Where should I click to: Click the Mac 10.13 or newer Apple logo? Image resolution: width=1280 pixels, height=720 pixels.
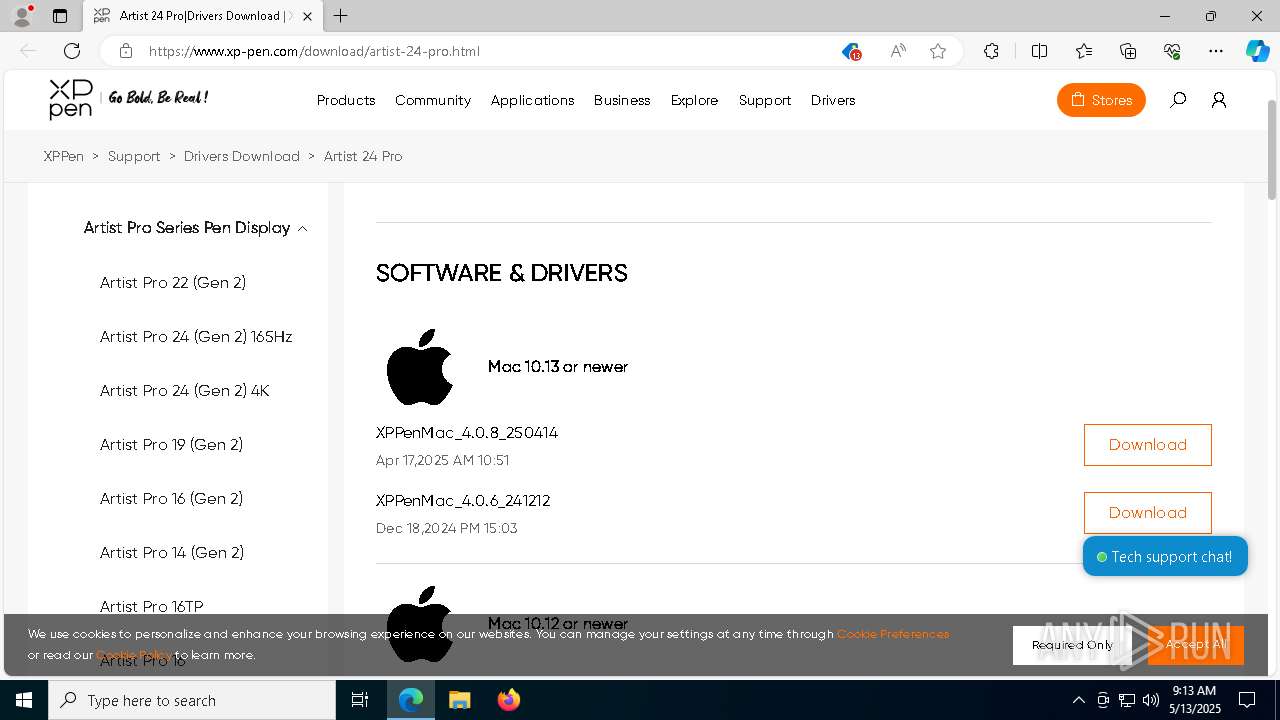pyautogui.click(x=420, y=366)
